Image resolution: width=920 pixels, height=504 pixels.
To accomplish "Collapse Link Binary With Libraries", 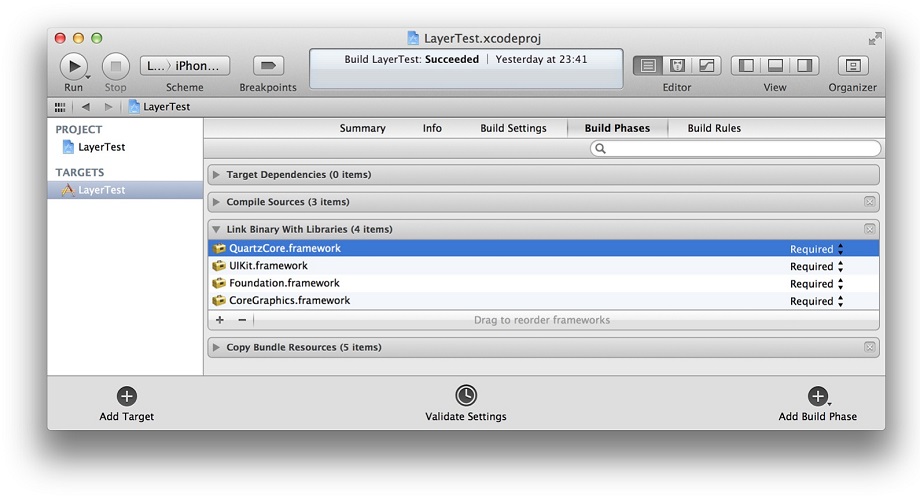I will (x=216, y=229).
